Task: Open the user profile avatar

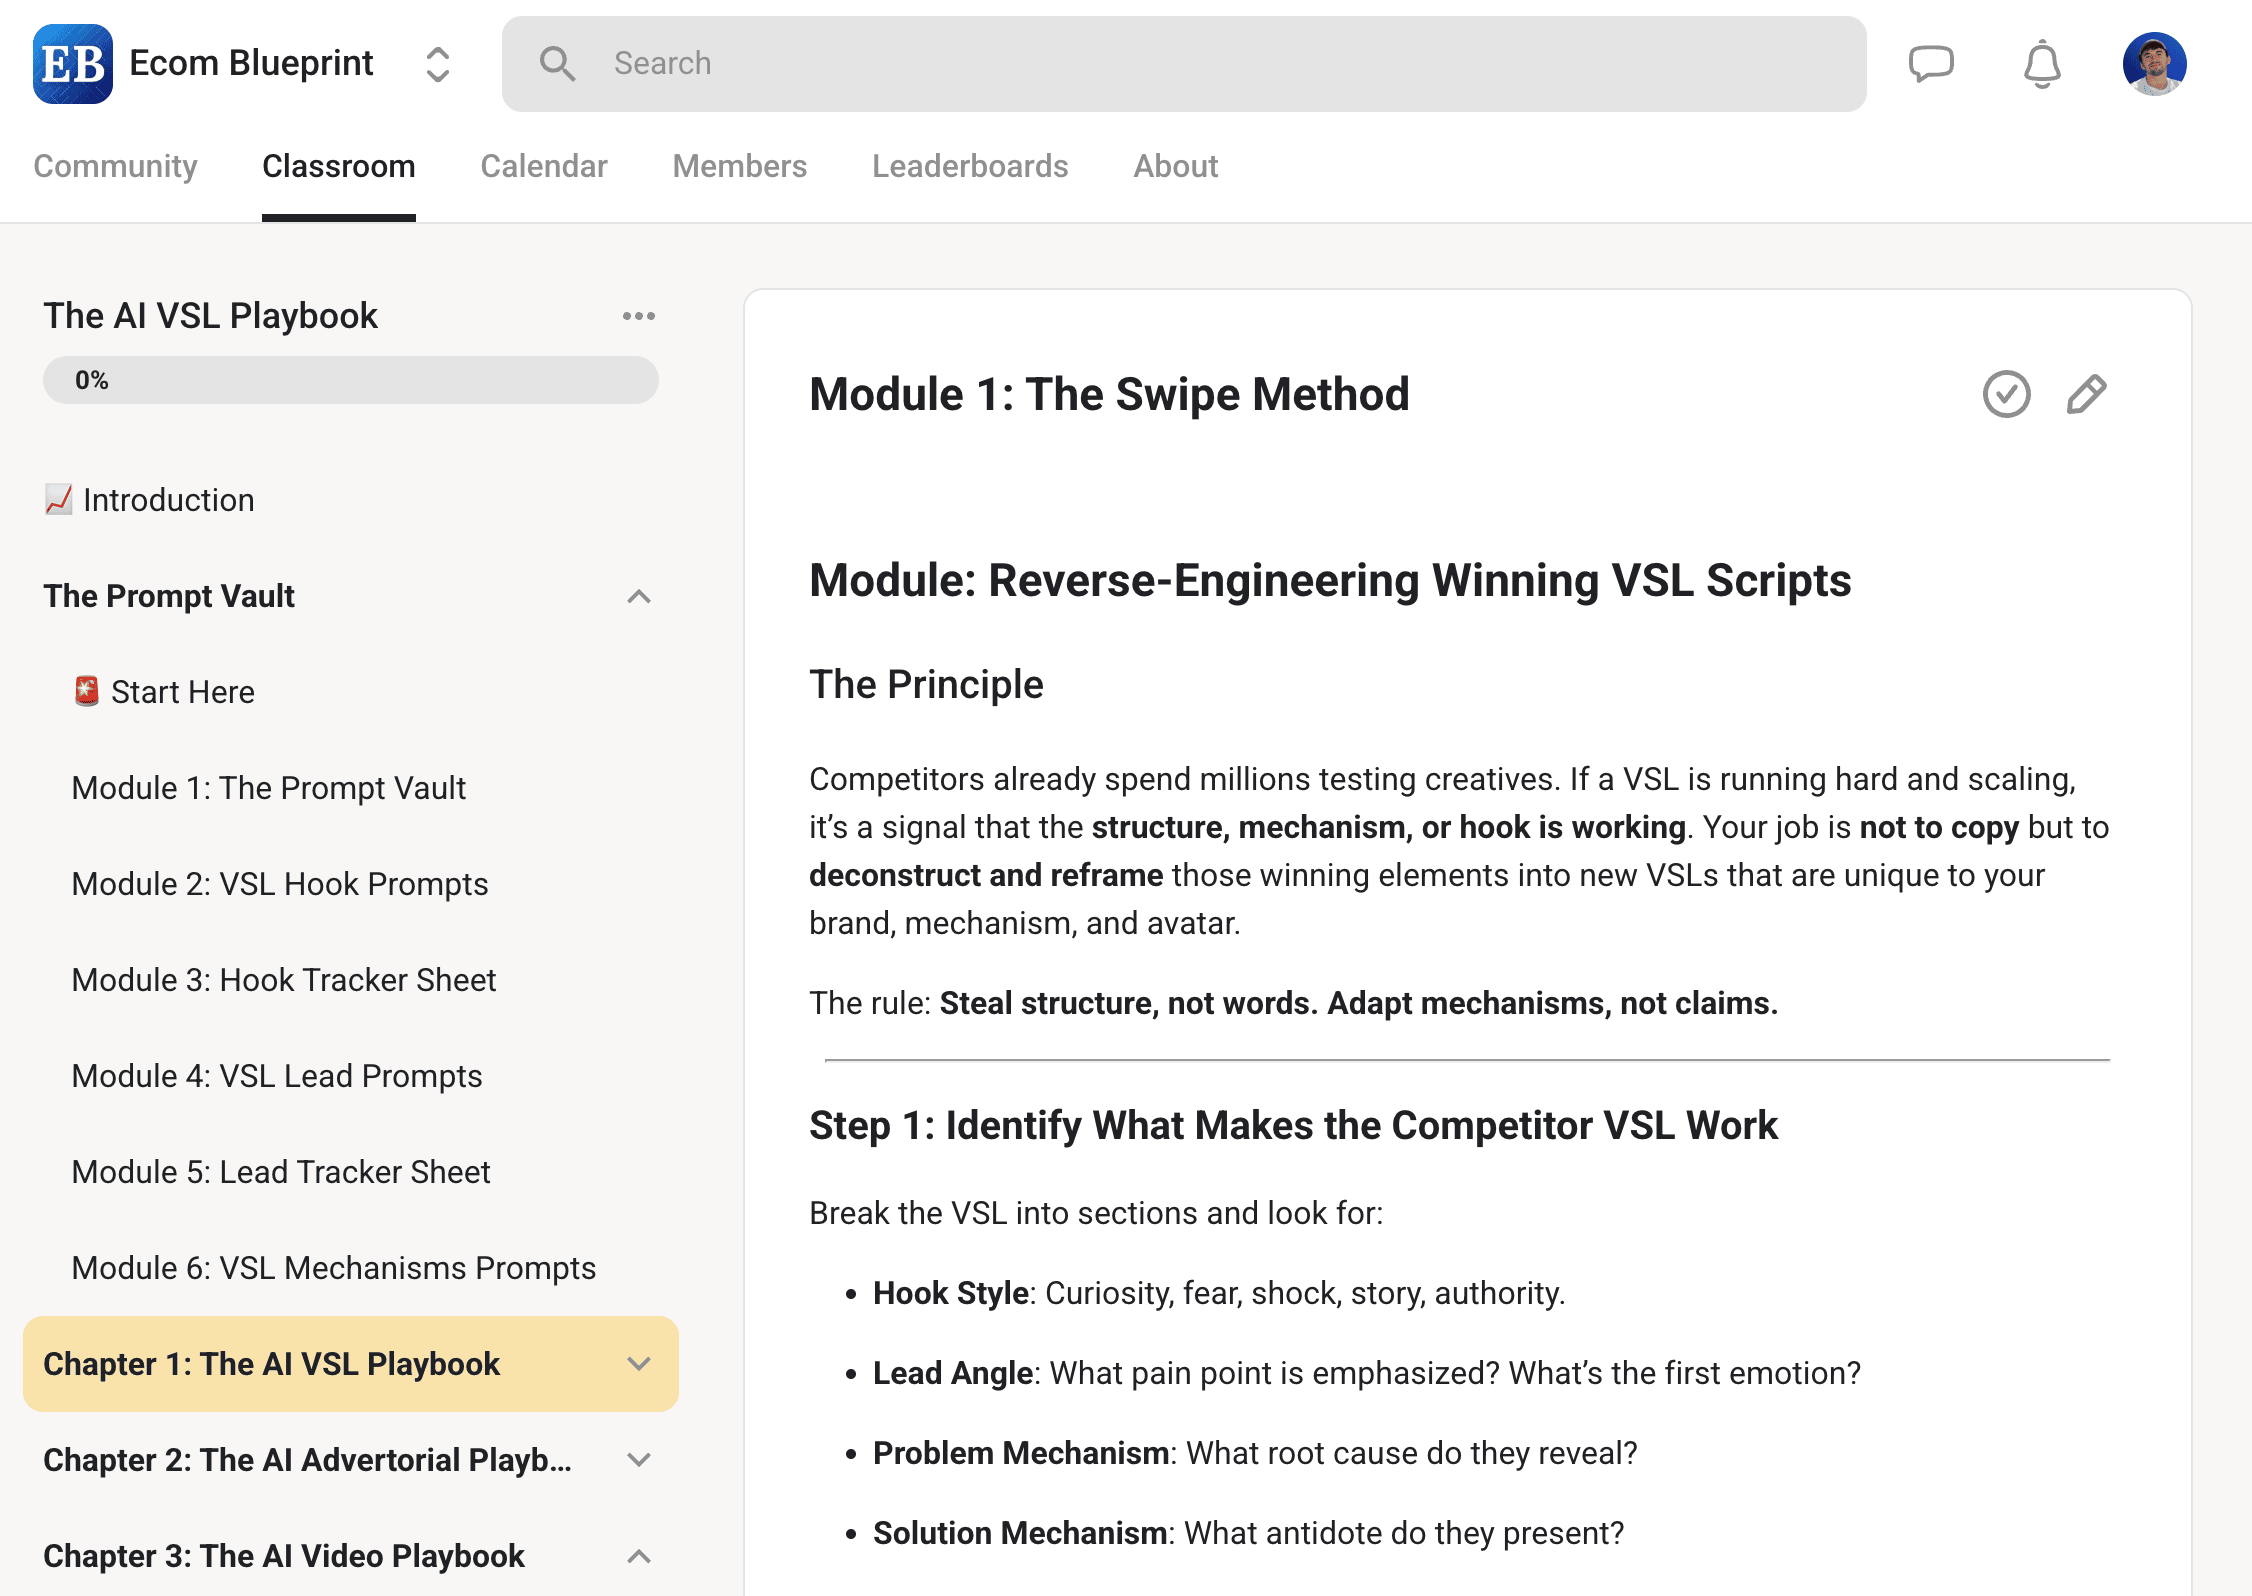Action: point(2154,64)
